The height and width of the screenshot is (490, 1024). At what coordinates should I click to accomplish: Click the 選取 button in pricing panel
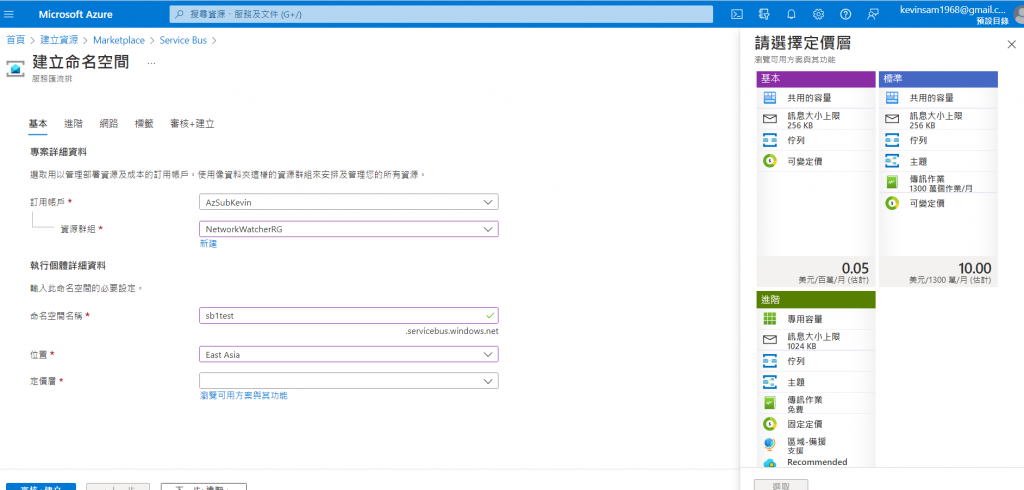780,485
